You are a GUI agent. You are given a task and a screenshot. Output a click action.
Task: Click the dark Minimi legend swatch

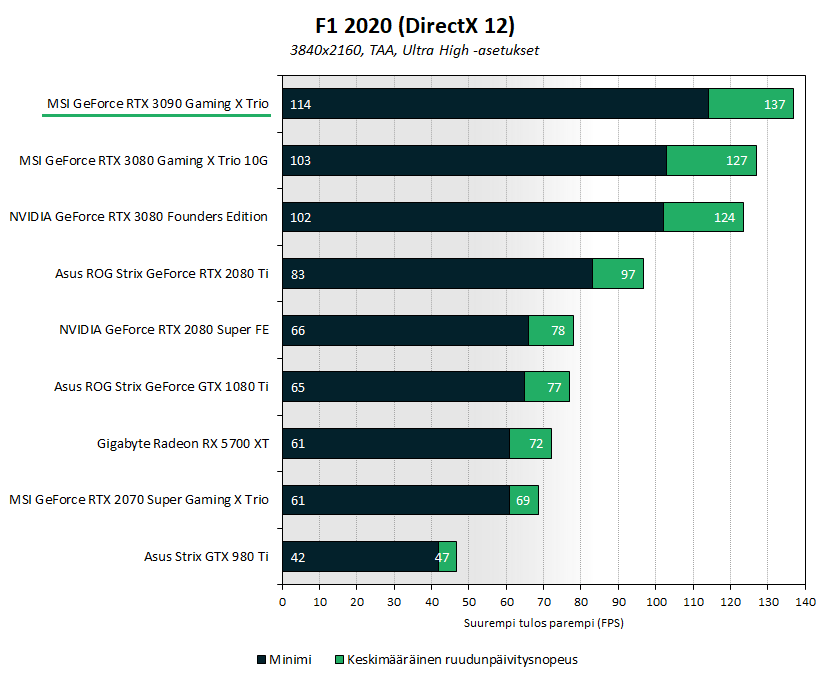(262, 660)
